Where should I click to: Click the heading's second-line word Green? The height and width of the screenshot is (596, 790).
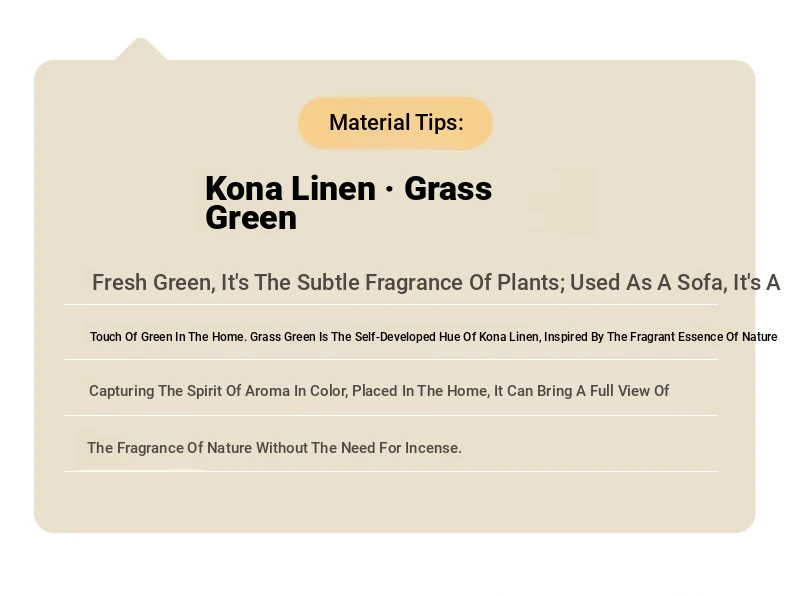[x=251, y=218]
